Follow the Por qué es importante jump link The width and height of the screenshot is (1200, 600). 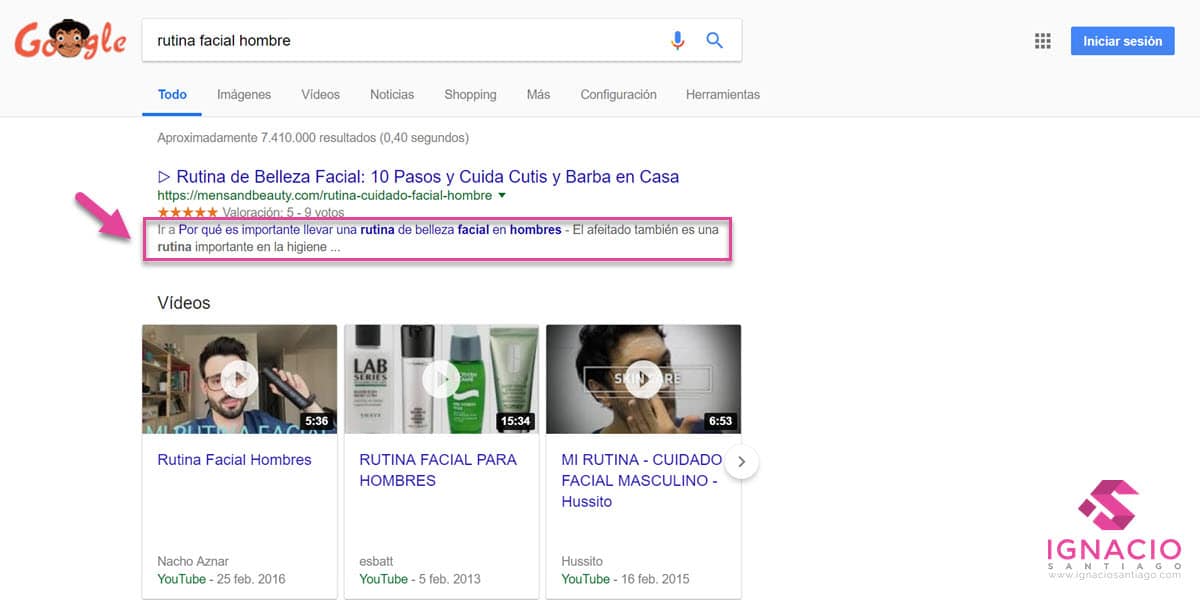point(369,229)
